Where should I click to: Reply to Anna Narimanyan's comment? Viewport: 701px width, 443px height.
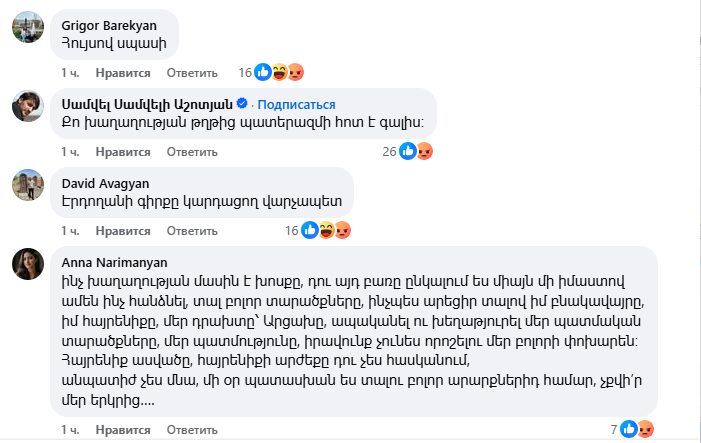(x=192, y=430)
